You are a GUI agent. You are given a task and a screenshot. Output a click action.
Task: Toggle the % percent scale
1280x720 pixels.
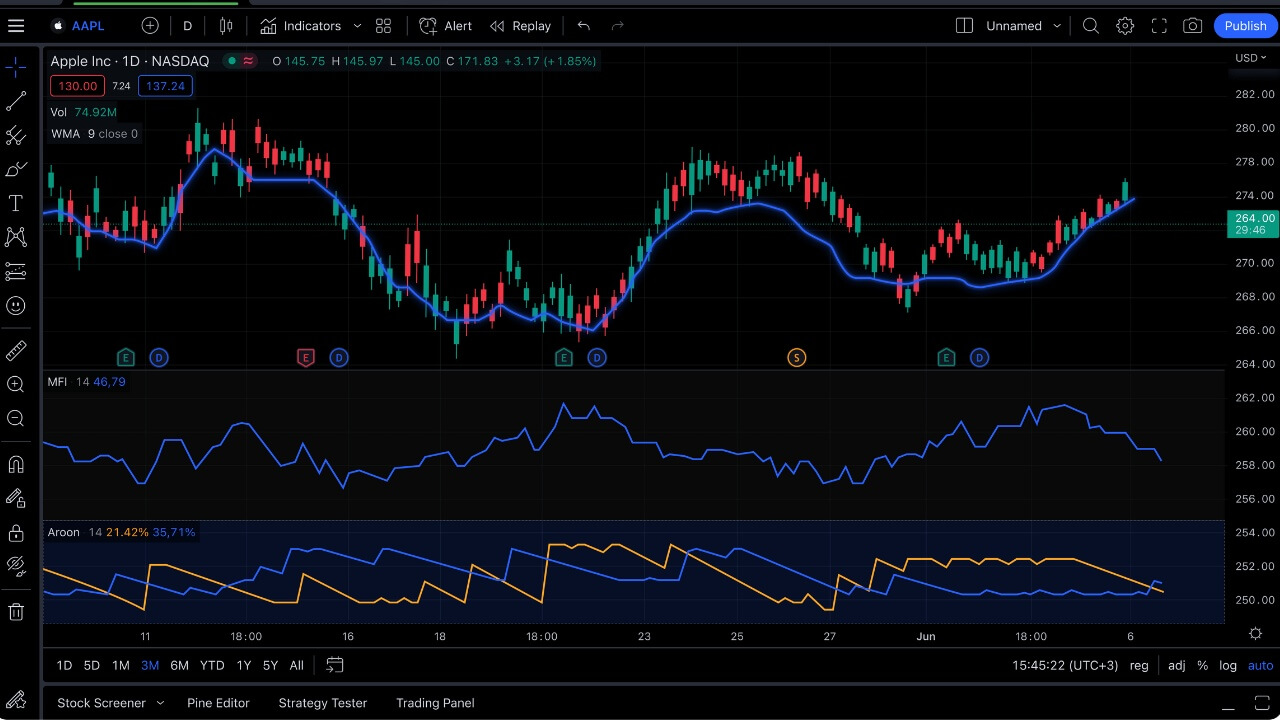coord(1202,665)
